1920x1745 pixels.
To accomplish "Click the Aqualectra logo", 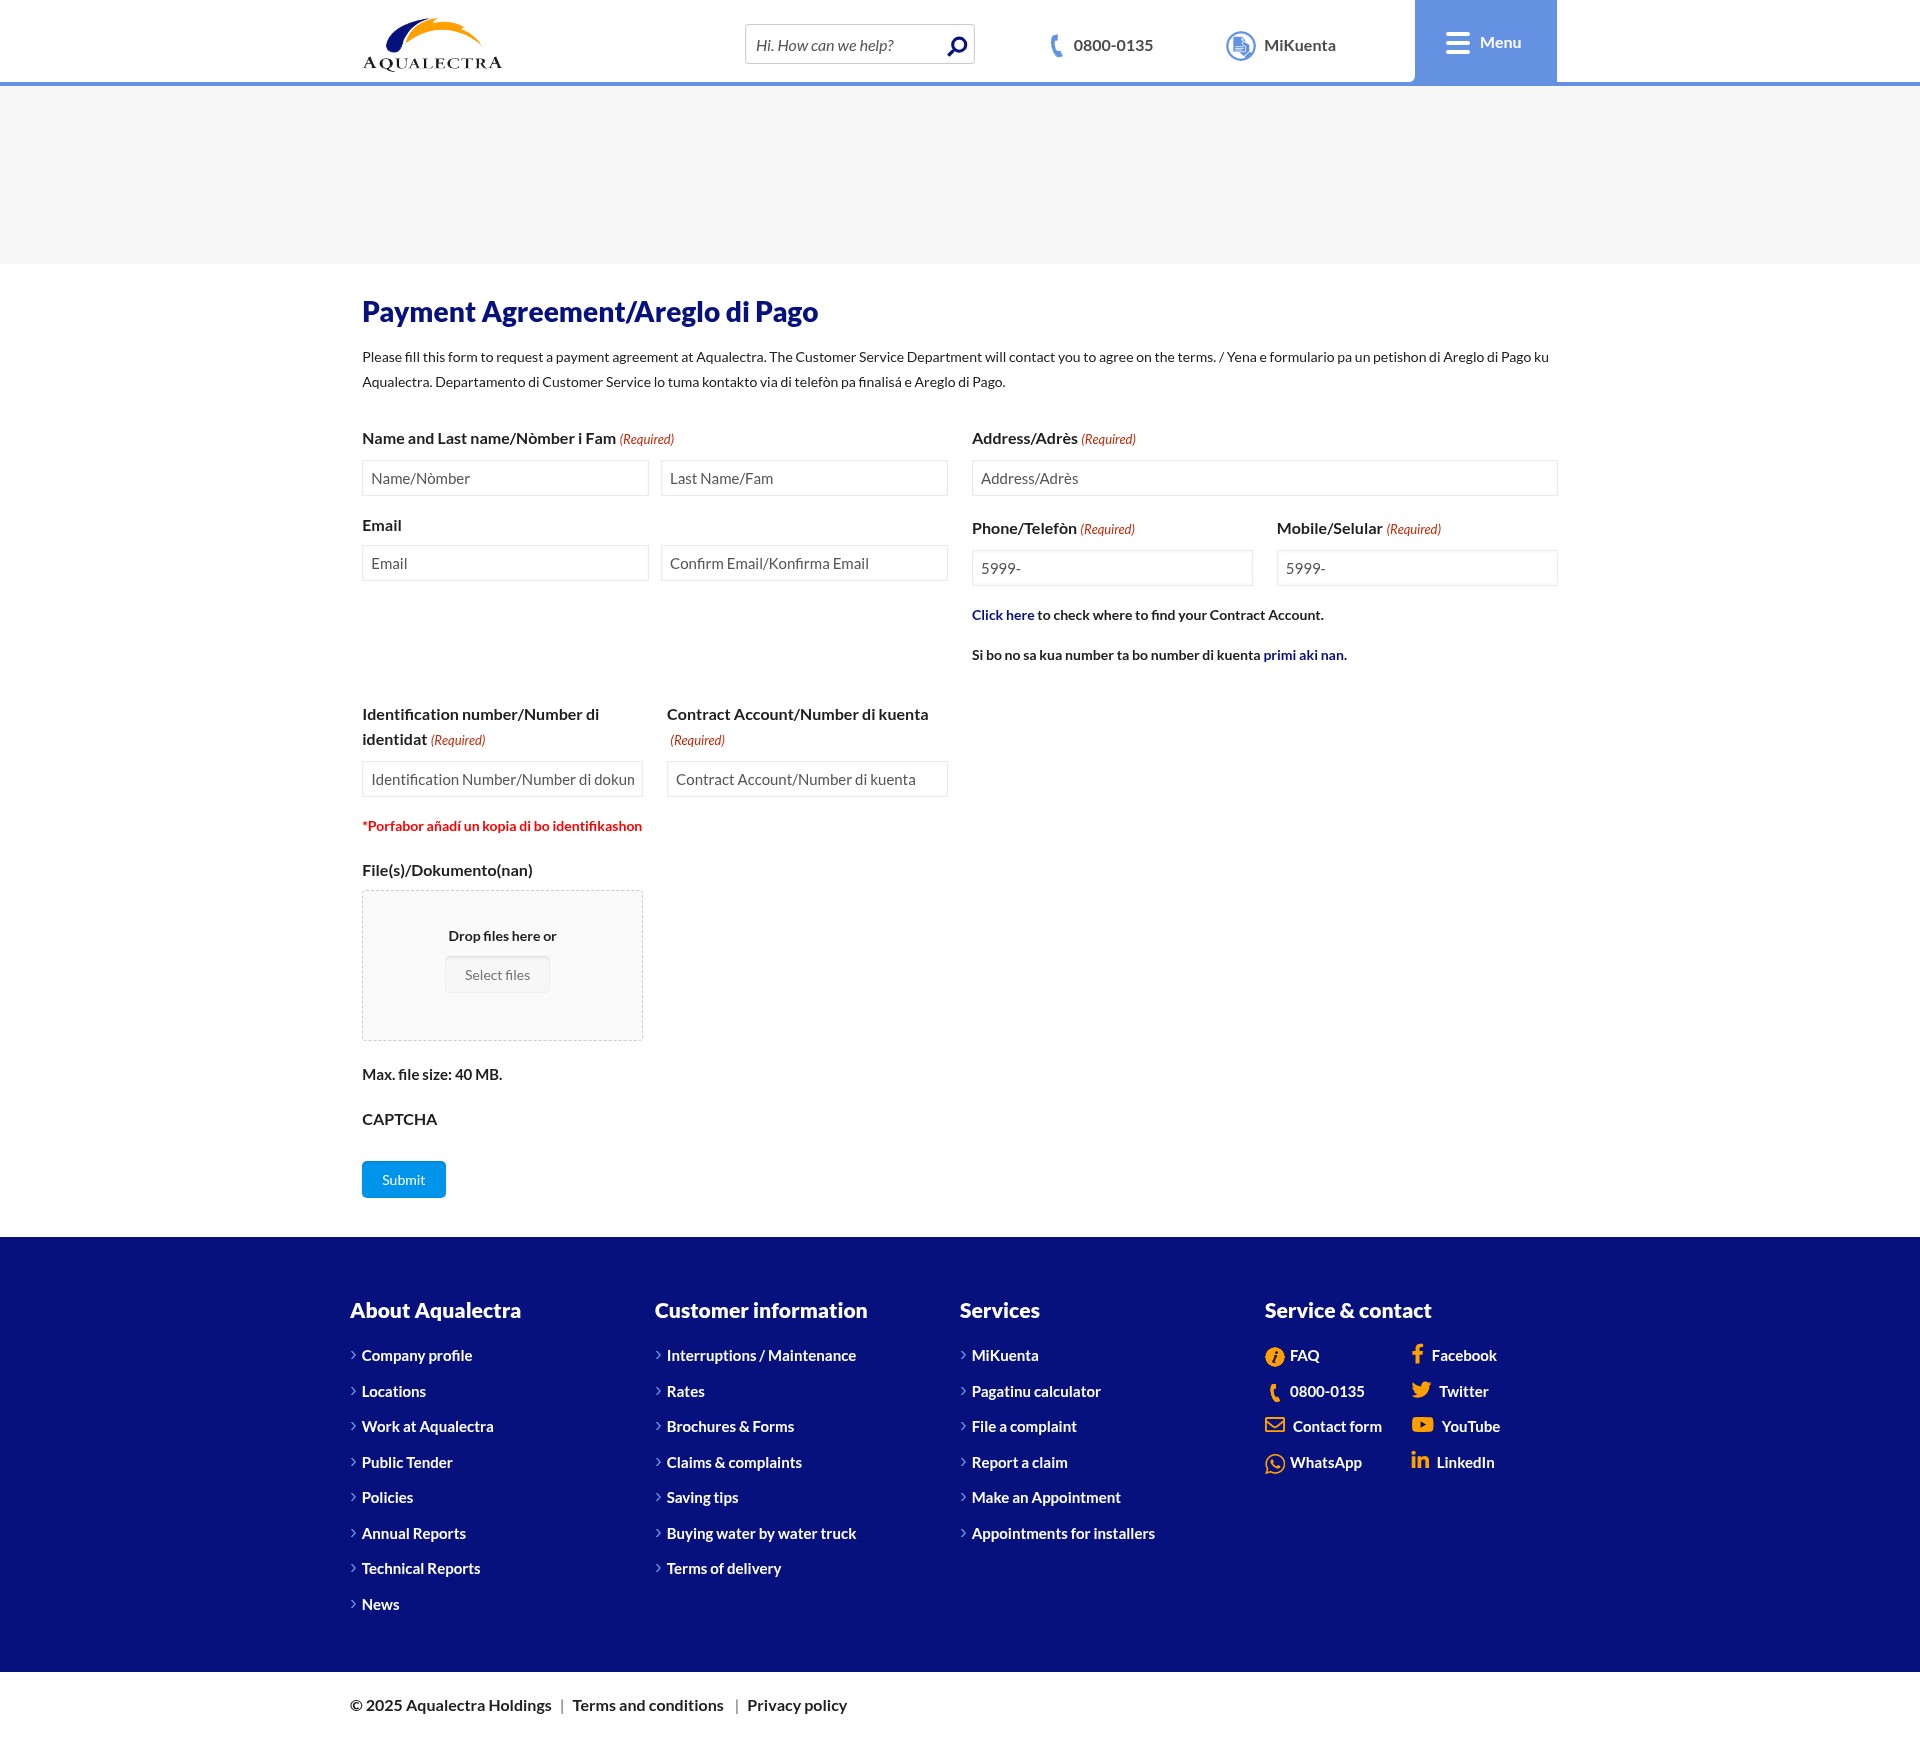I will click(432, 44).
